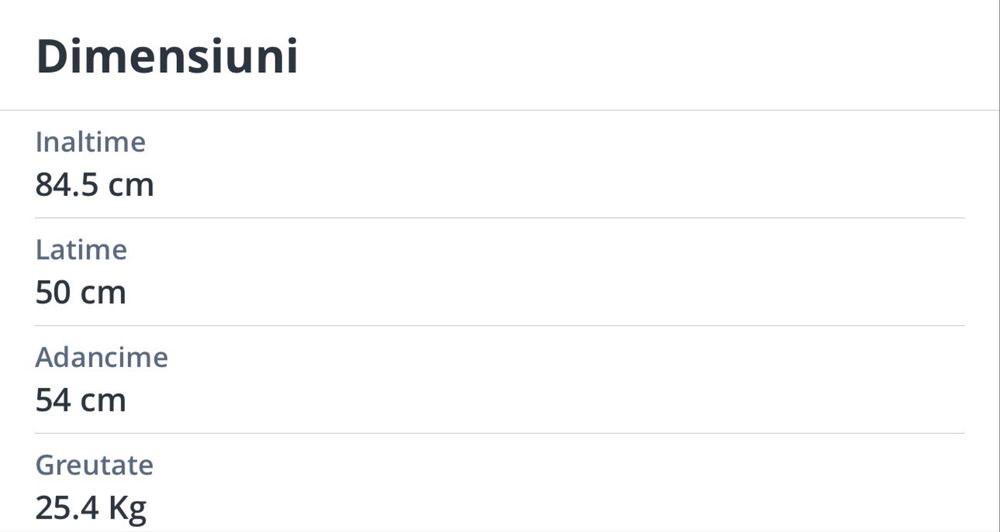This screenshot has width=1000, height=532.
Task: Click divider between Adancime and Greutate rows
Action: click(x=500, y=433)
